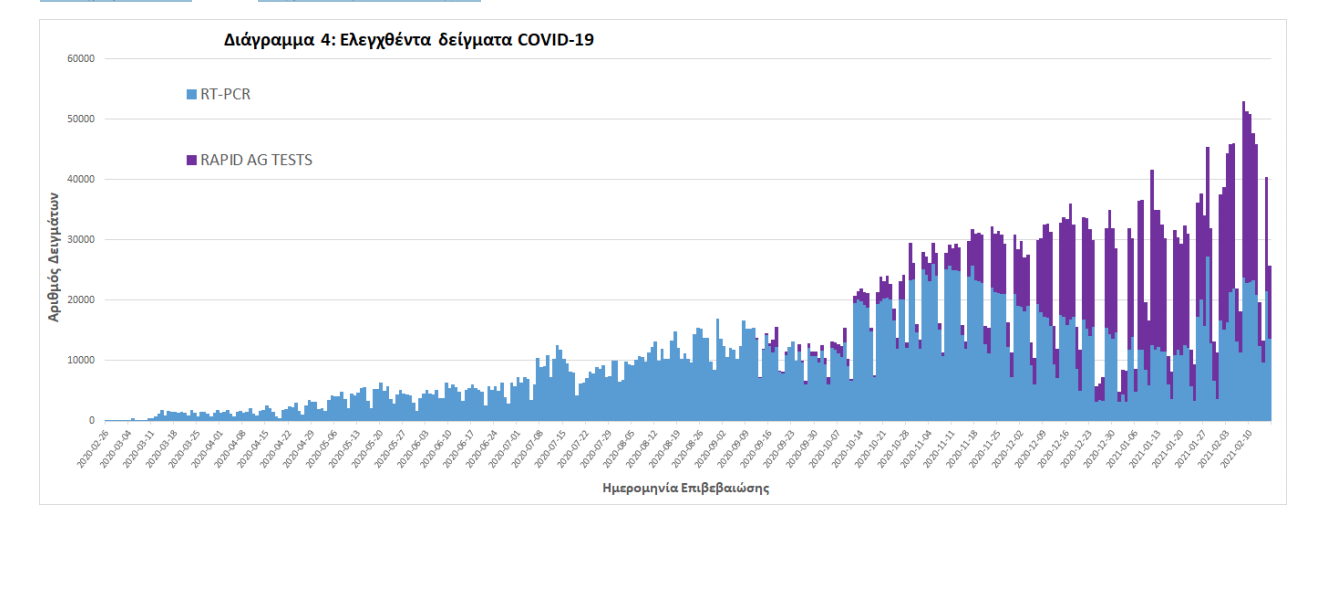Click the 40000 y-axis value label
The image size is (1326, 596).
pyautogui.click(x=80, y=180)
